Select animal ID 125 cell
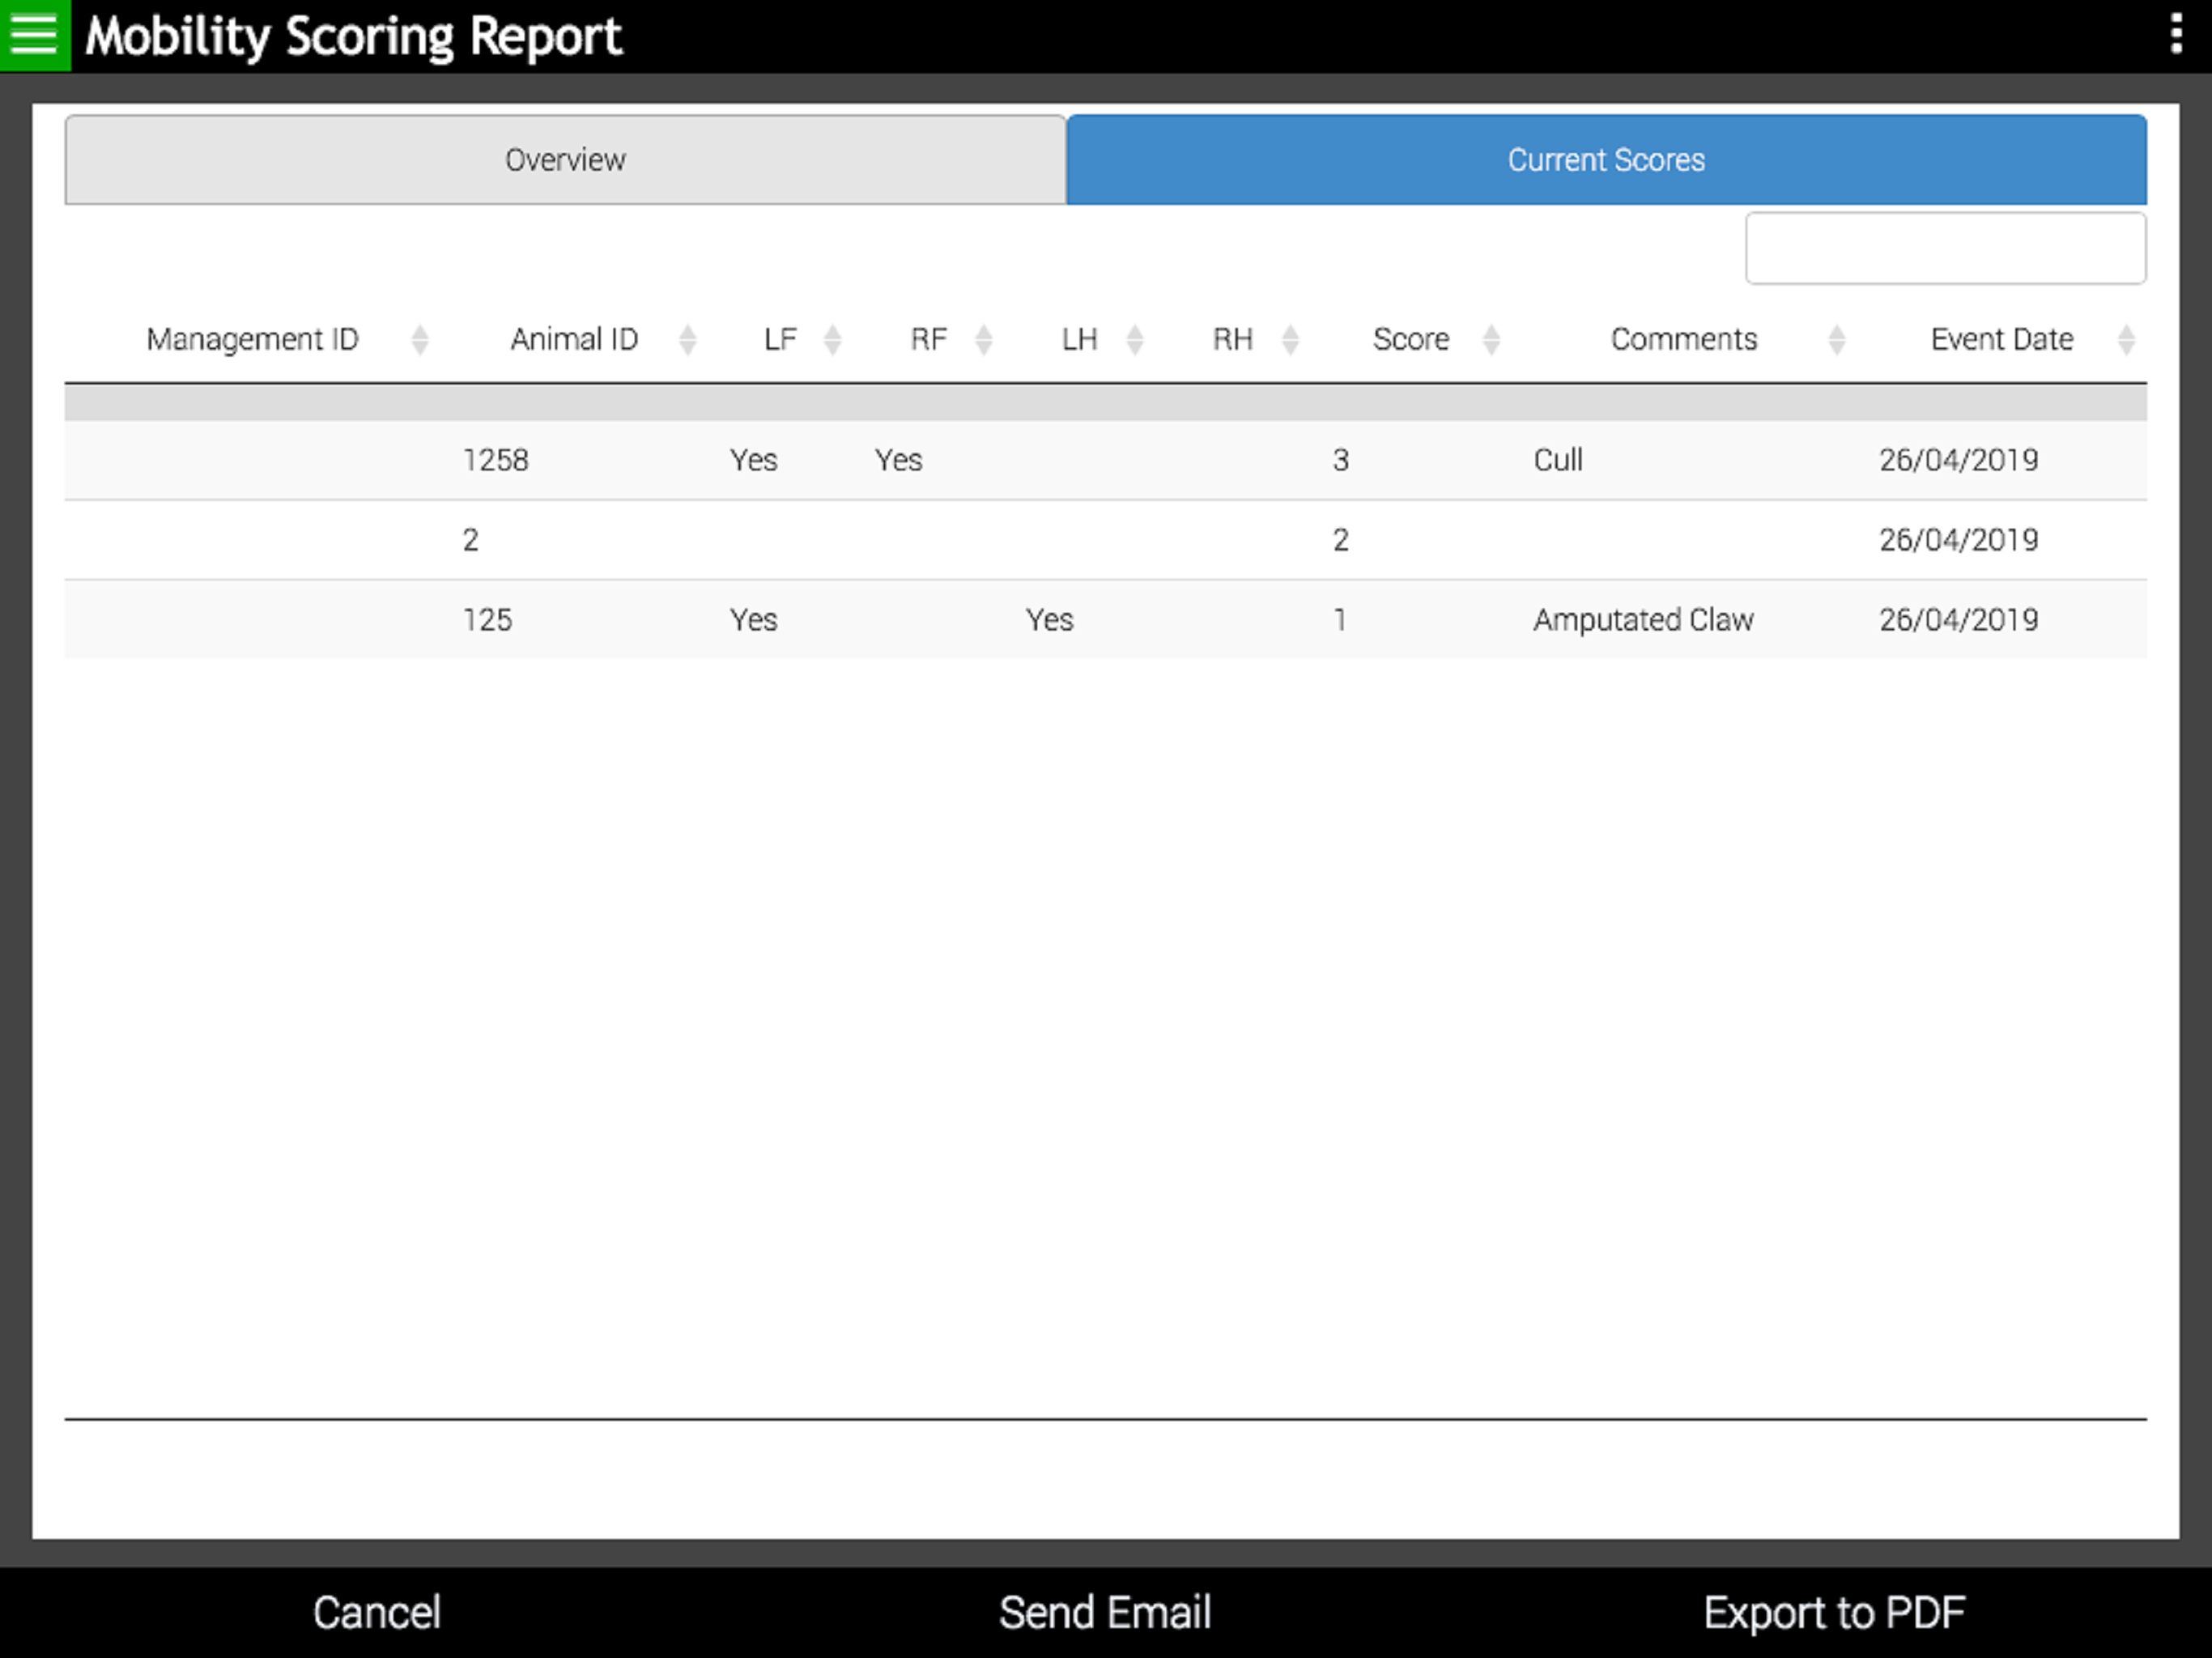Screen dimensions: 2212x1658 [x=487, y=620]
